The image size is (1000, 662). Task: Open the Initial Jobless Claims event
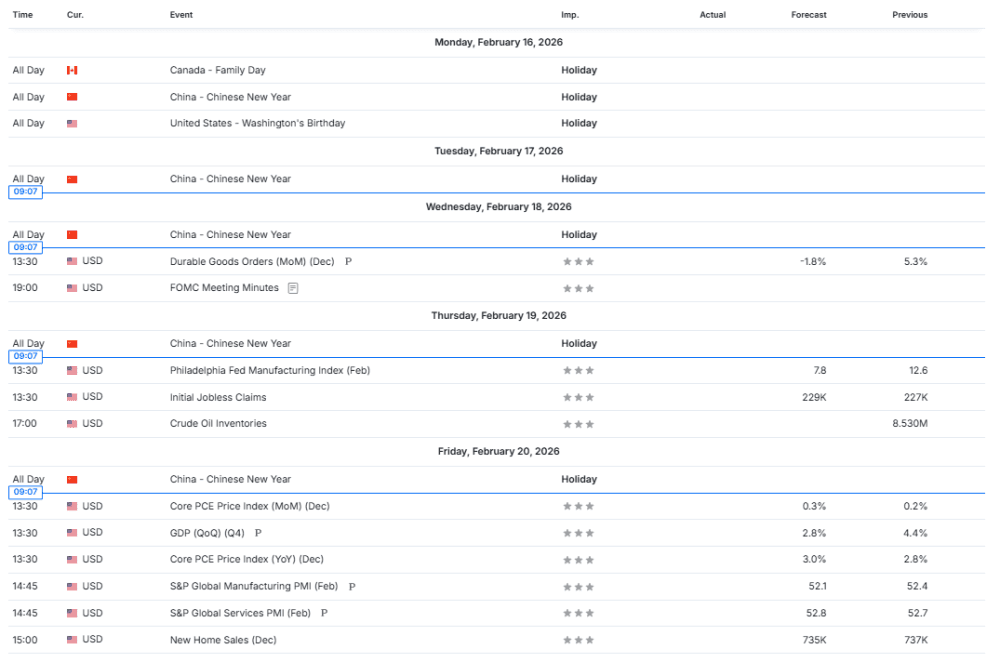(x=217, y=397)
